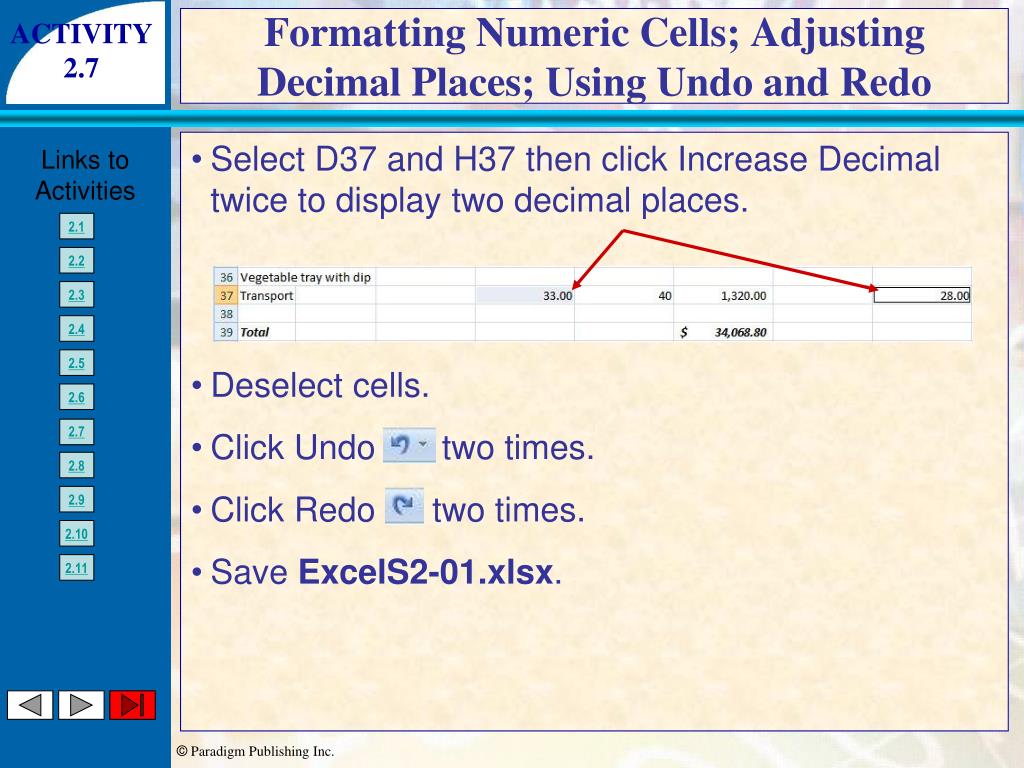This screenshot has height=768, width=1024.
Task: Navigate to activity link 2.7
Action: [x=76, y=431]
